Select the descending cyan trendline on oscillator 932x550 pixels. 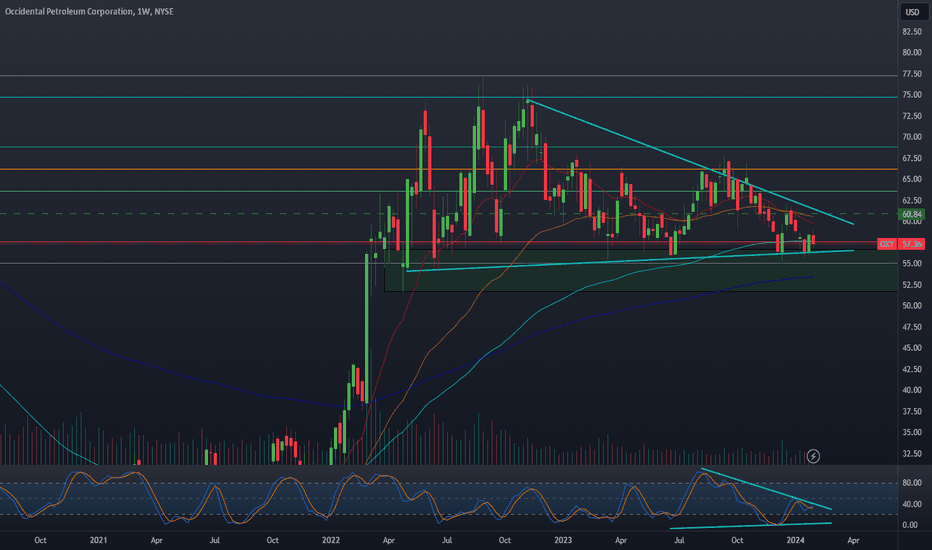[x=766, y=489]
